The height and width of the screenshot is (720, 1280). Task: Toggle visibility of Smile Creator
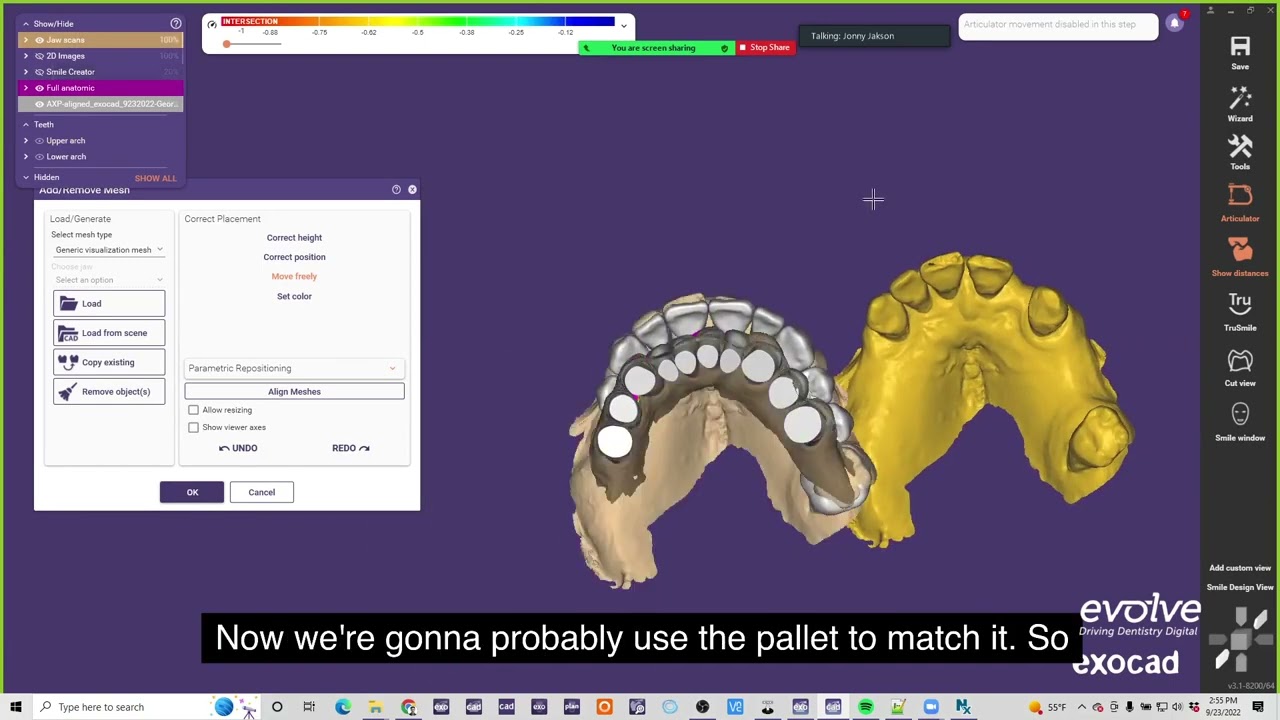39,72
